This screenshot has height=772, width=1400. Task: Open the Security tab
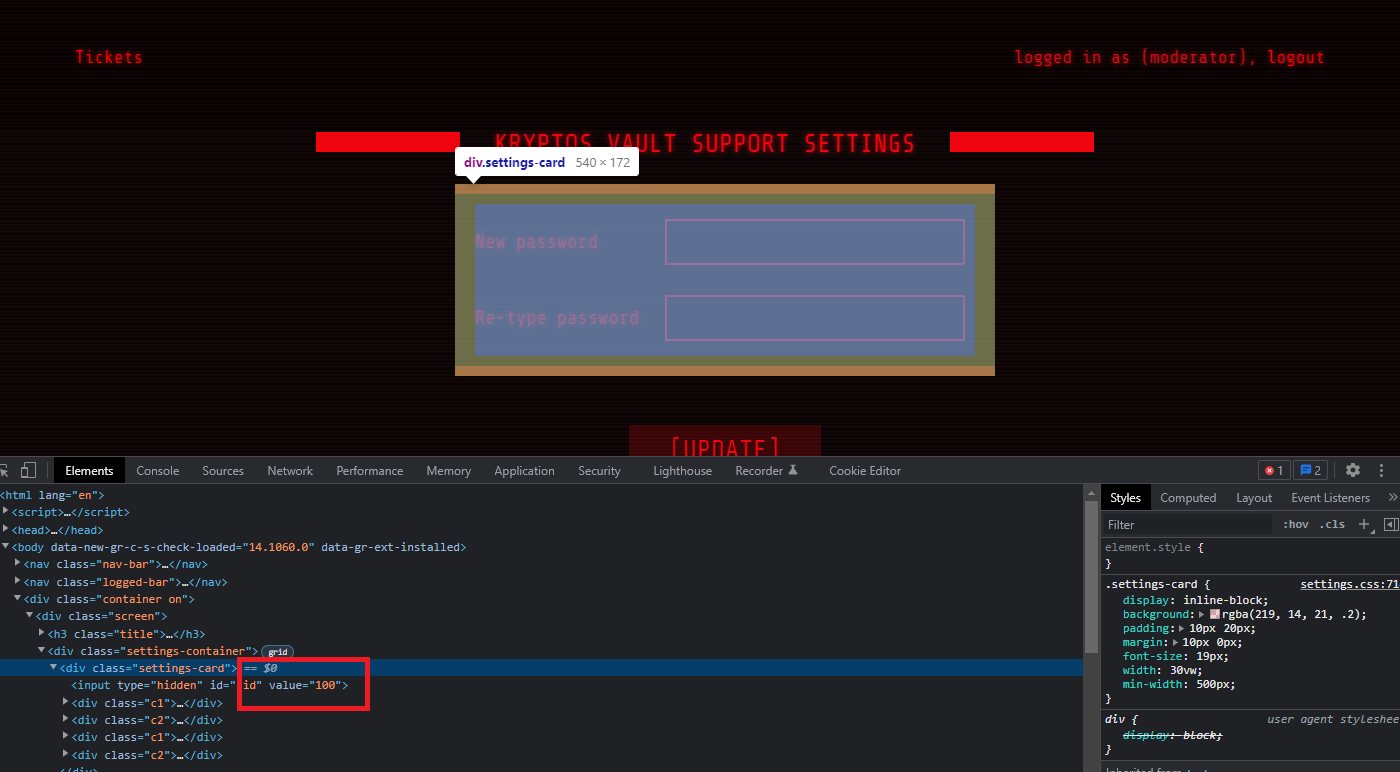(x=599, y=470)
